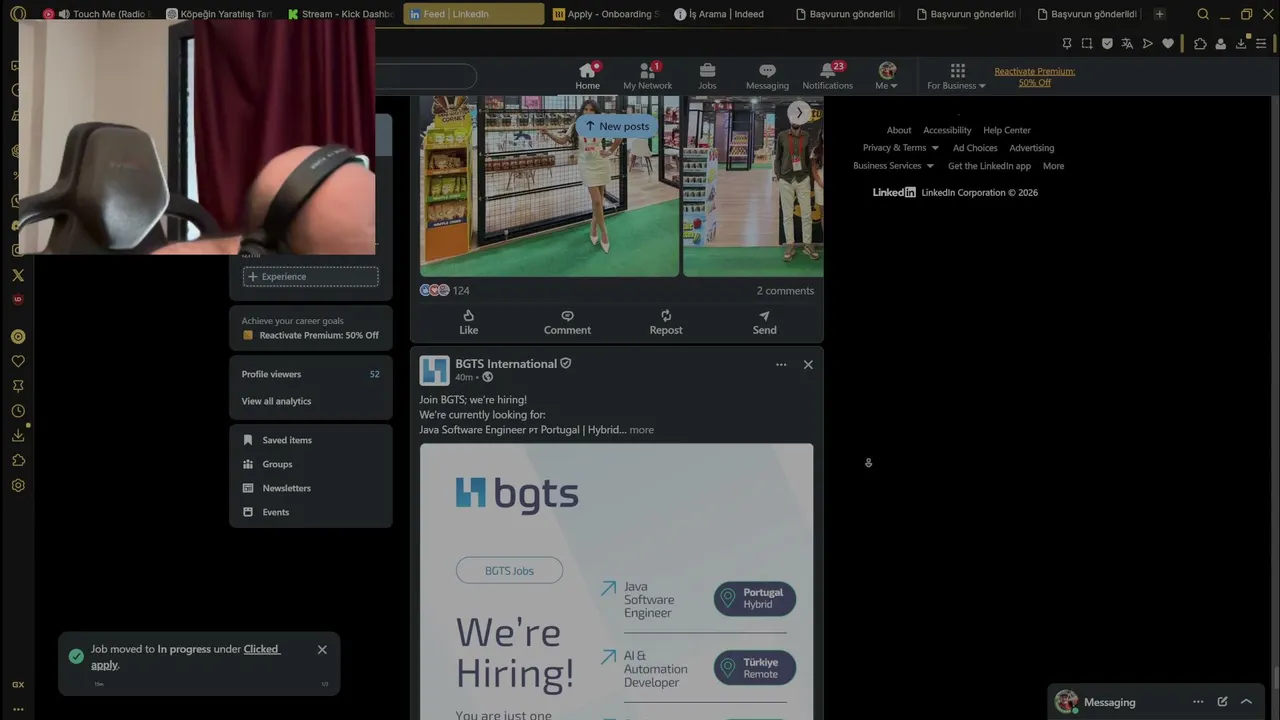Add Experience to profile
Screen dimensions: 1280x720
tap(311, 277)
